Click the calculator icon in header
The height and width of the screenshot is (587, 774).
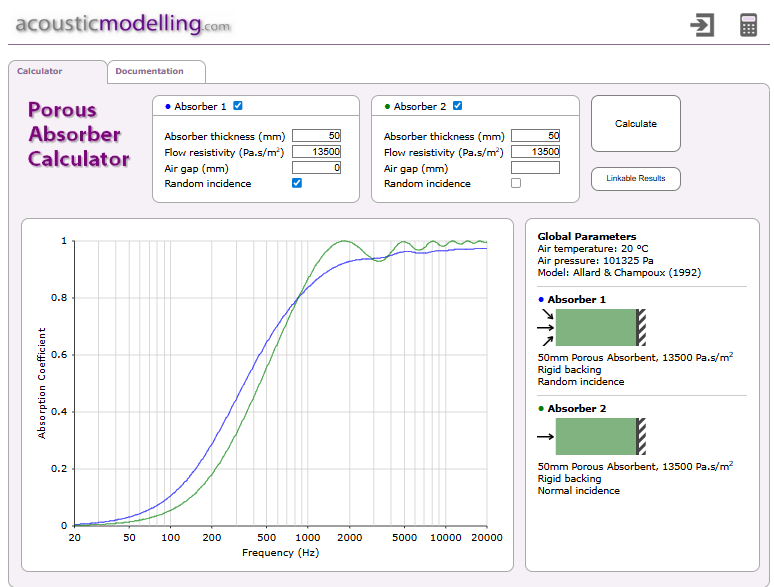click(748, 25)
